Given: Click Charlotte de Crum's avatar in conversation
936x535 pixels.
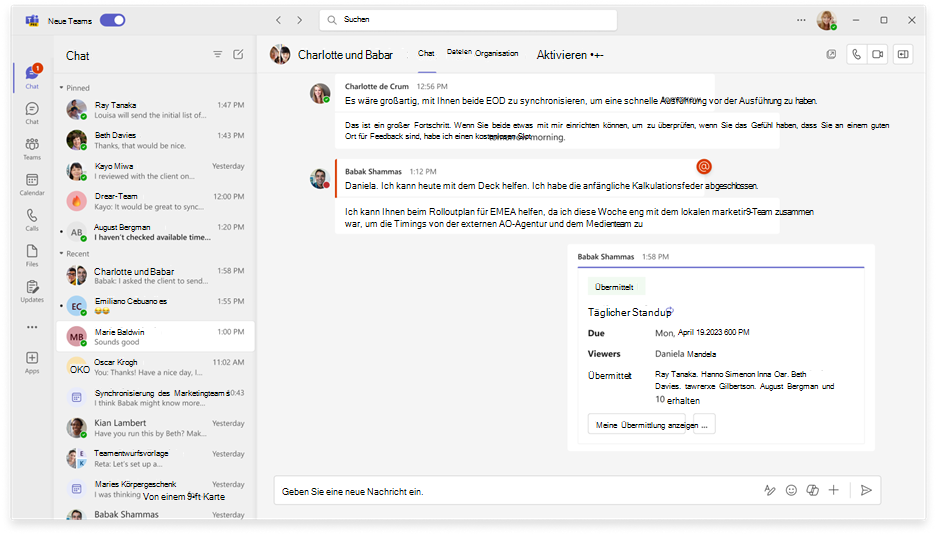Looking at the screenshot, I should 320,93.
